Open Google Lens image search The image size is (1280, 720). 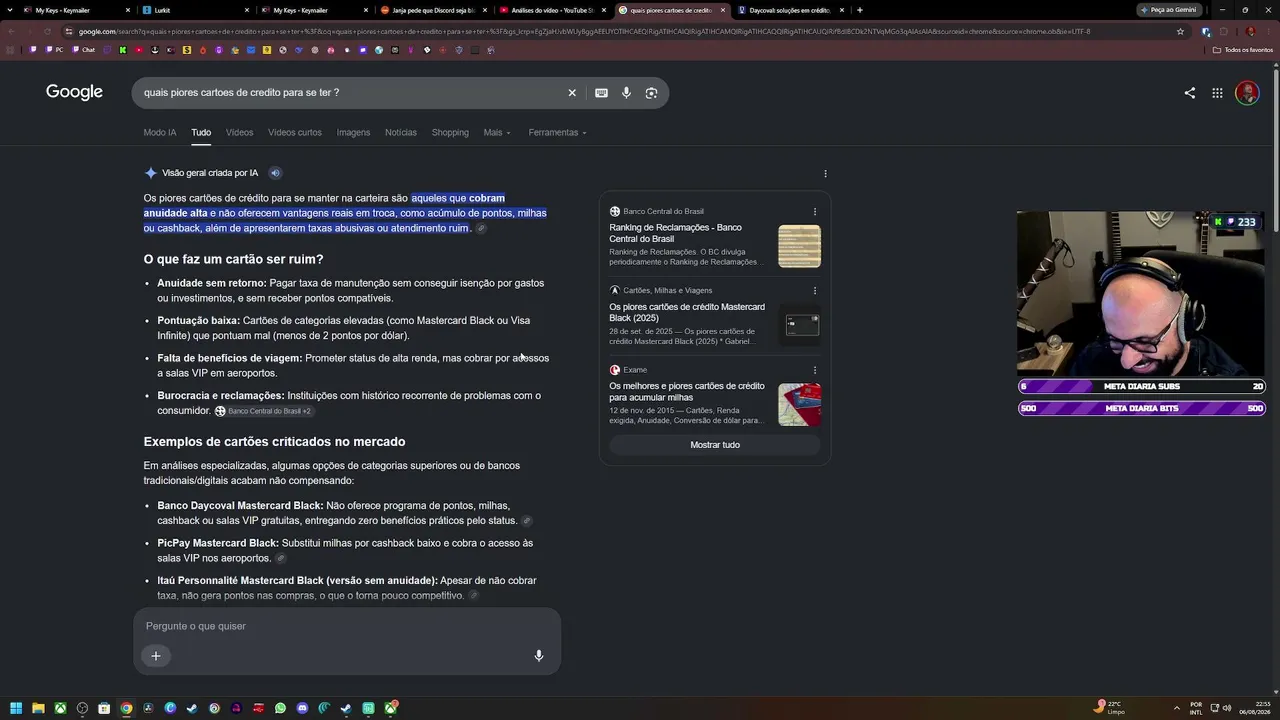click(651, 93)
